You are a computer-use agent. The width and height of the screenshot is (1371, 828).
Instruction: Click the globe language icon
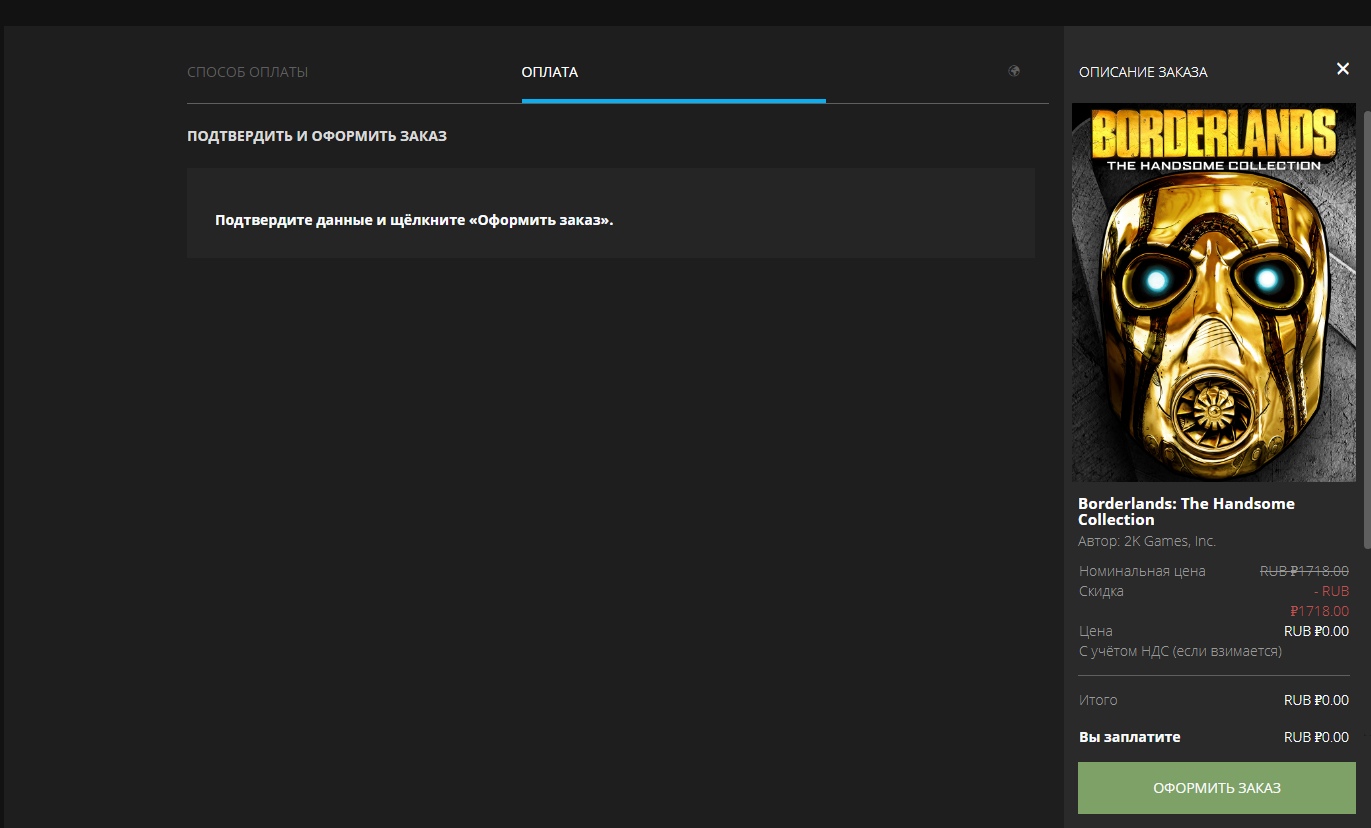1014,71
